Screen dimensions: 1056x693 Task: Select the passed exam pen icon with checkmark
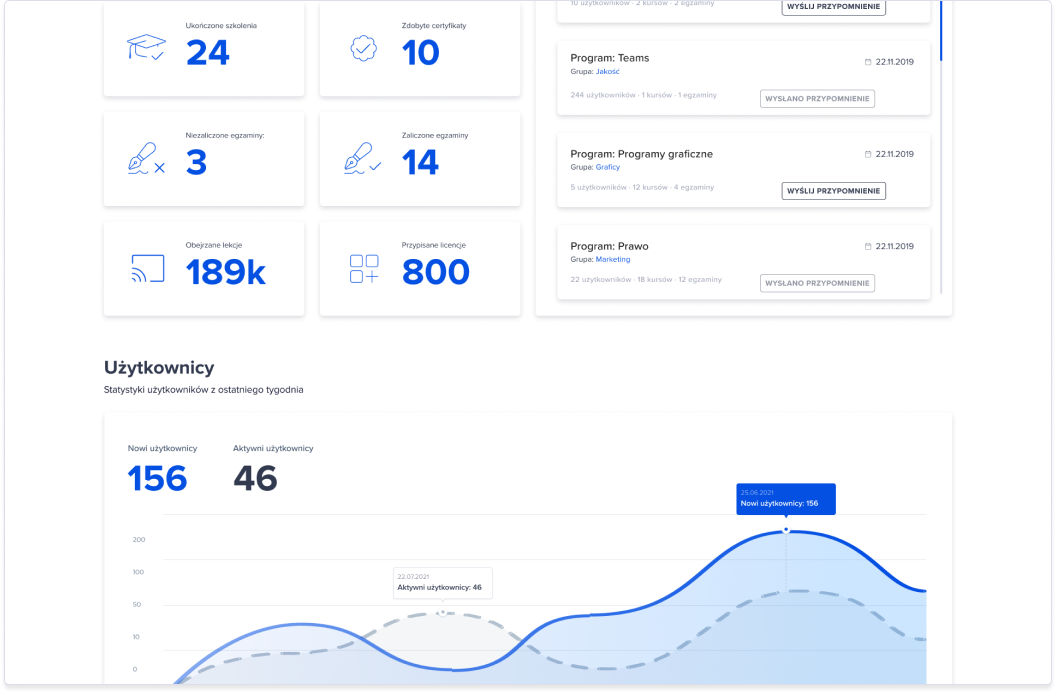point(363,159)
